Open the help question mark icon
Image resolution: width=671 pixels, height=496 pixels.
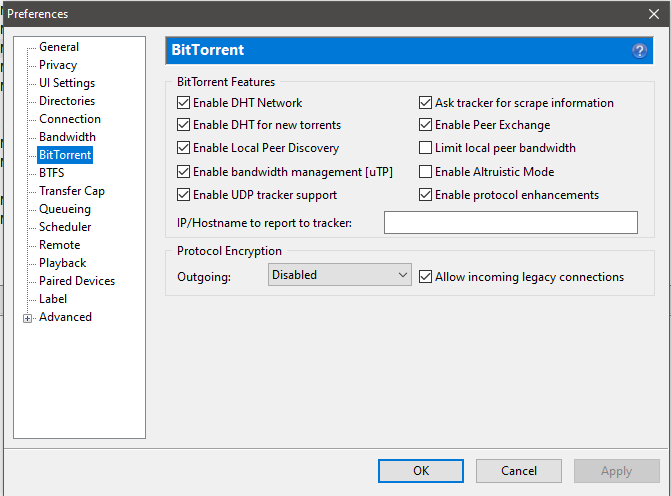(639, 51)
